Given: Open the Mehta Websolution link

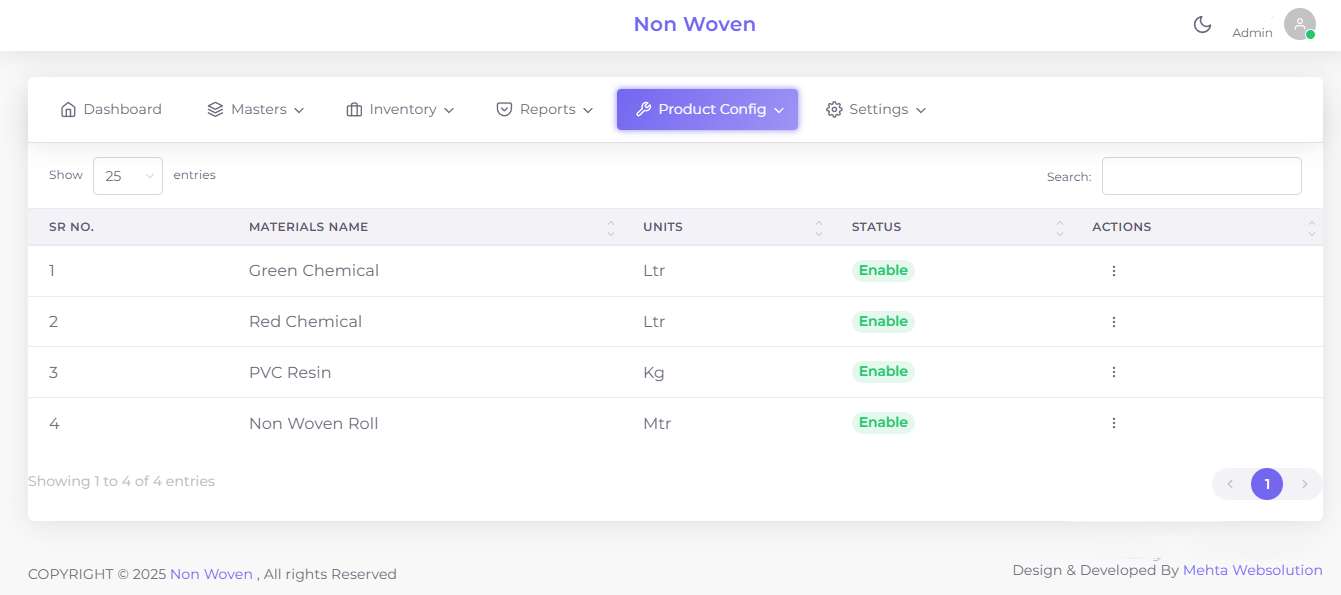Looking at the screenshot, I should tap(1252, 571).
